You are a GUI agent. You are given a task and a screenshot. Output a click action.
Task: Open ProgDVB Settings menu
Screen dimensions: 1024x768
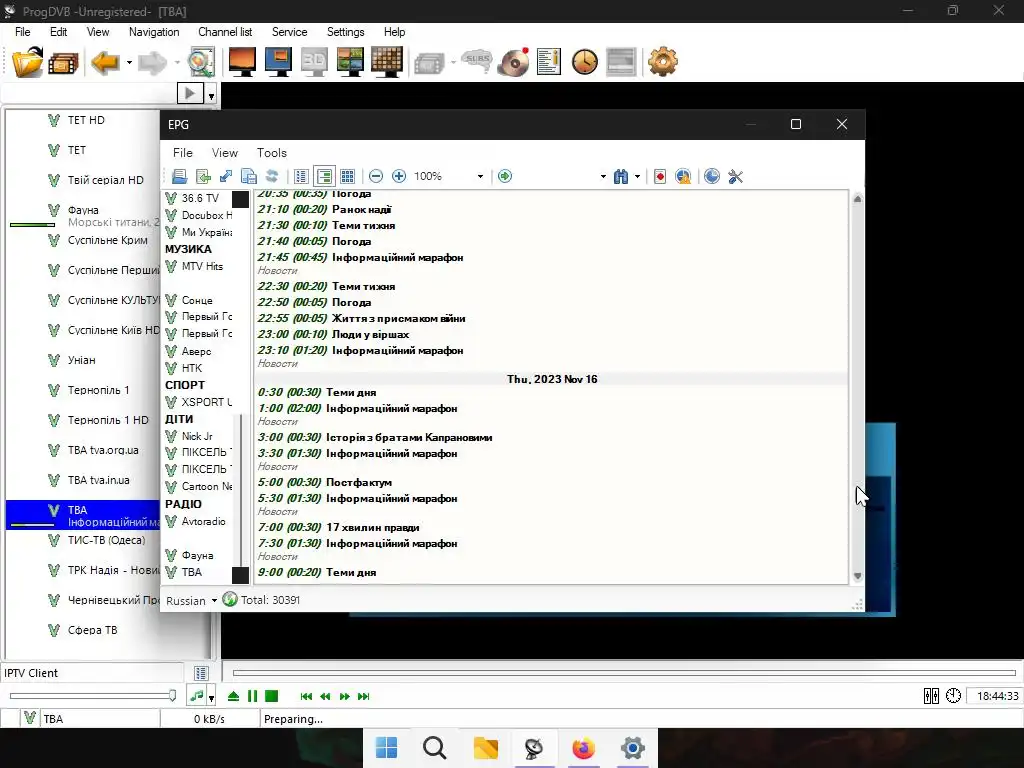click(x=345, y=32)
